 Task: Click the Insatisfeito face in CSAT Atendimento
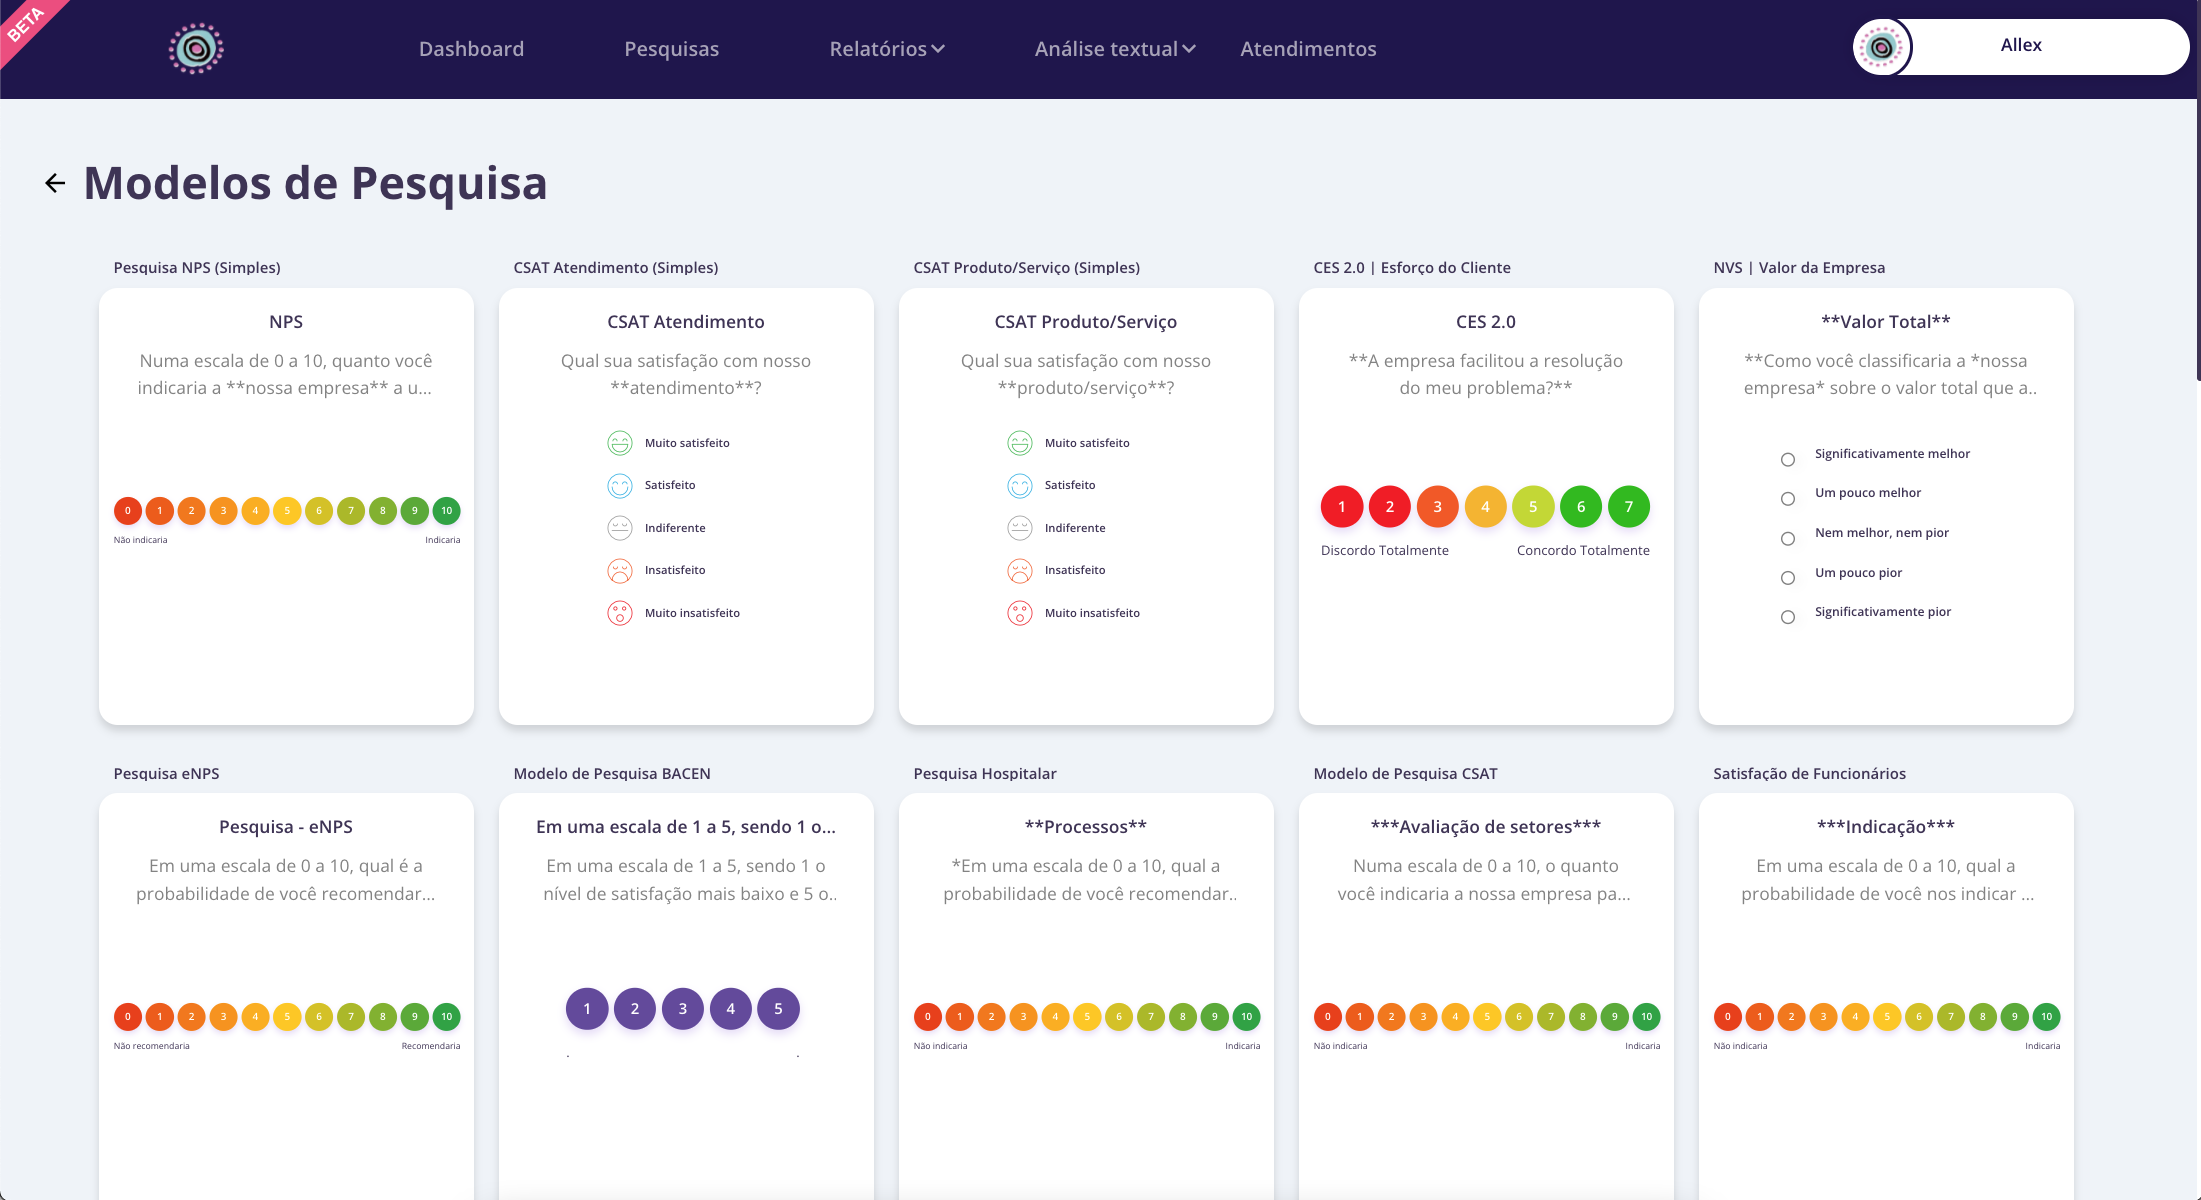[x=620, y=570]
